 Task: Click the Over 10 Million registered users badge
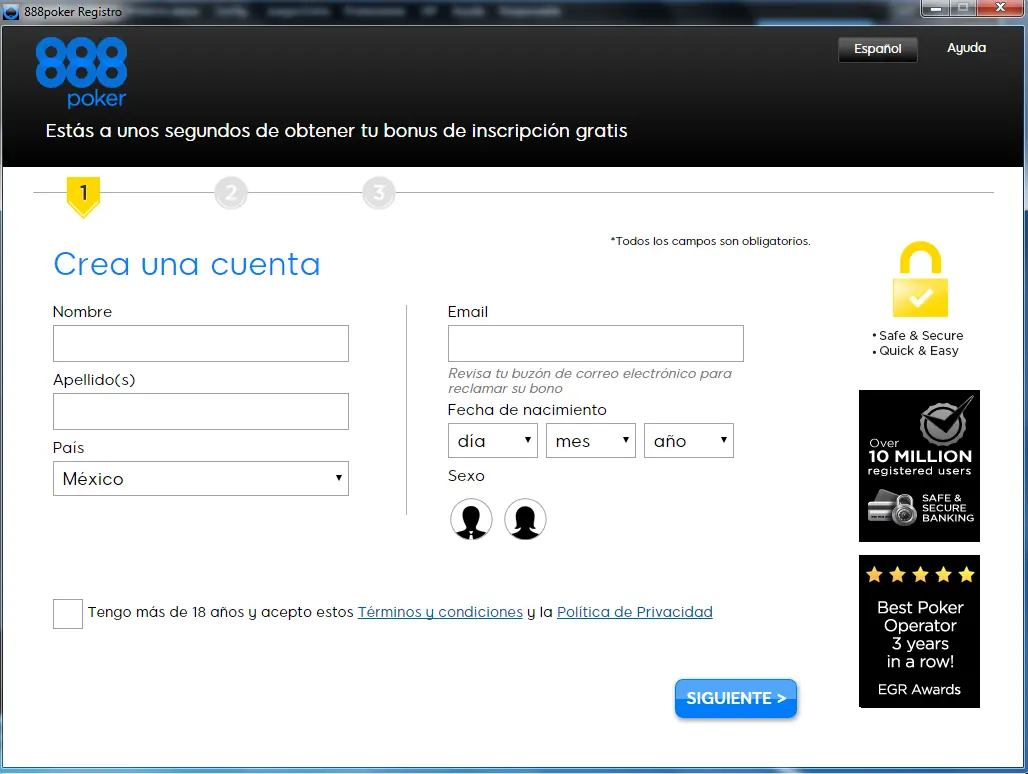pos(919,466)
